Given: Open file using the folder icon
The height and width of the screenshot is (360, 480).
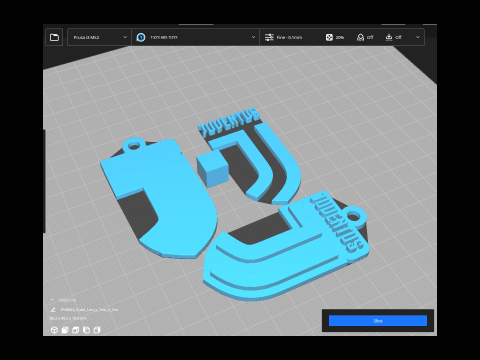Looking at the screenshot, I should (x=54, y=37).
